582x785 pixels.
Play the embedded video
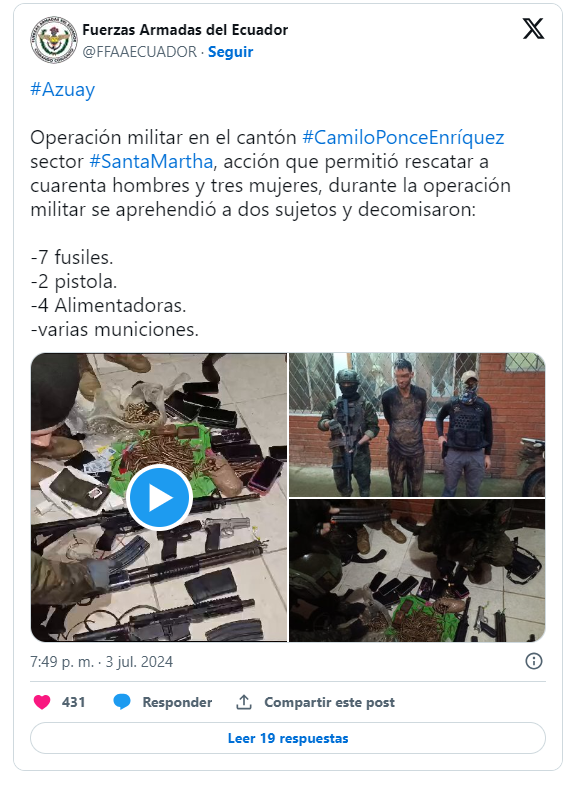[159, 498]
